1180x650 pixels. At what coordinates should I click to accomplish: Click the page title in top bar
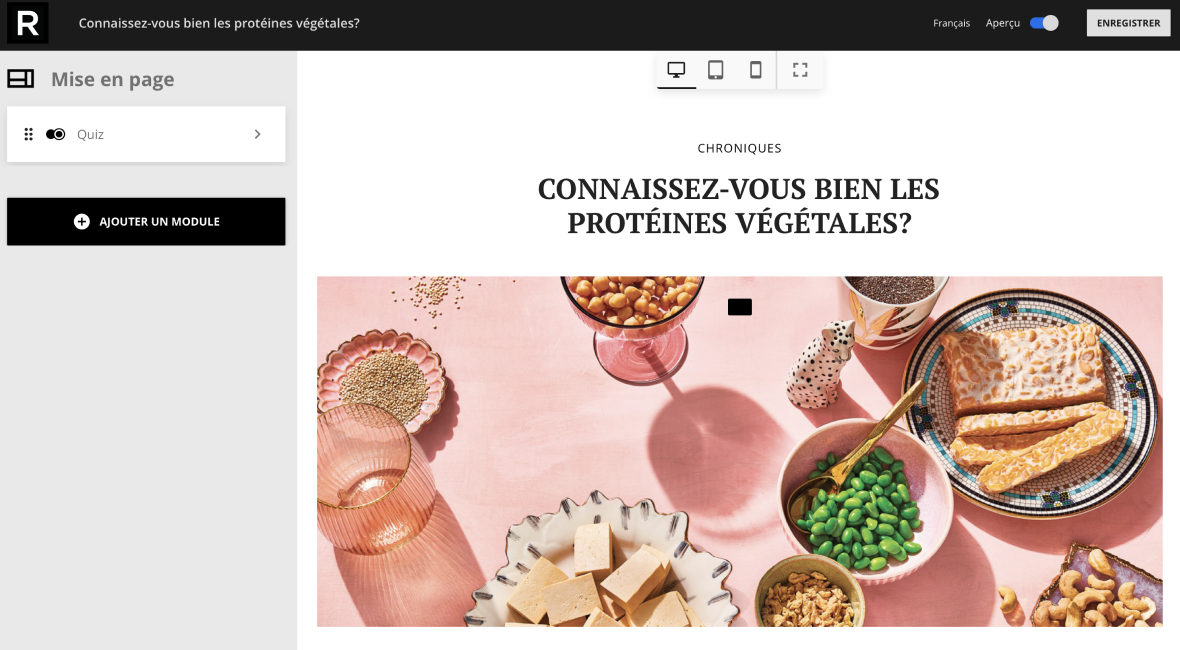tap(219, 23)
